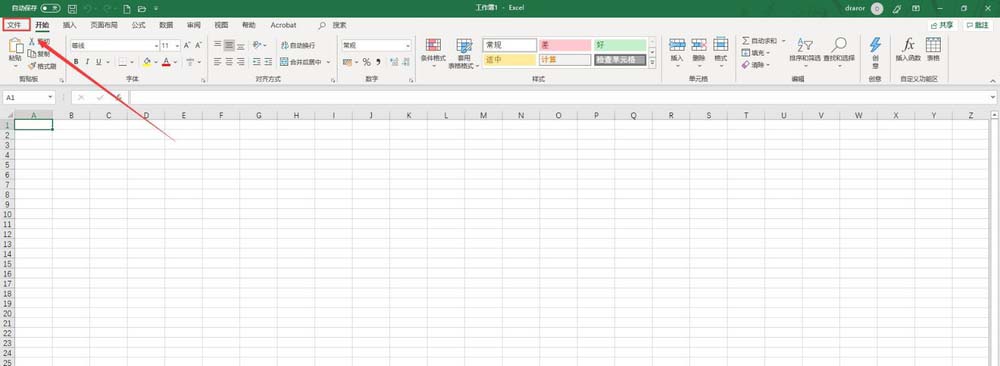Select the Format Painter (格式刷) tool

(x=42, y=66)
